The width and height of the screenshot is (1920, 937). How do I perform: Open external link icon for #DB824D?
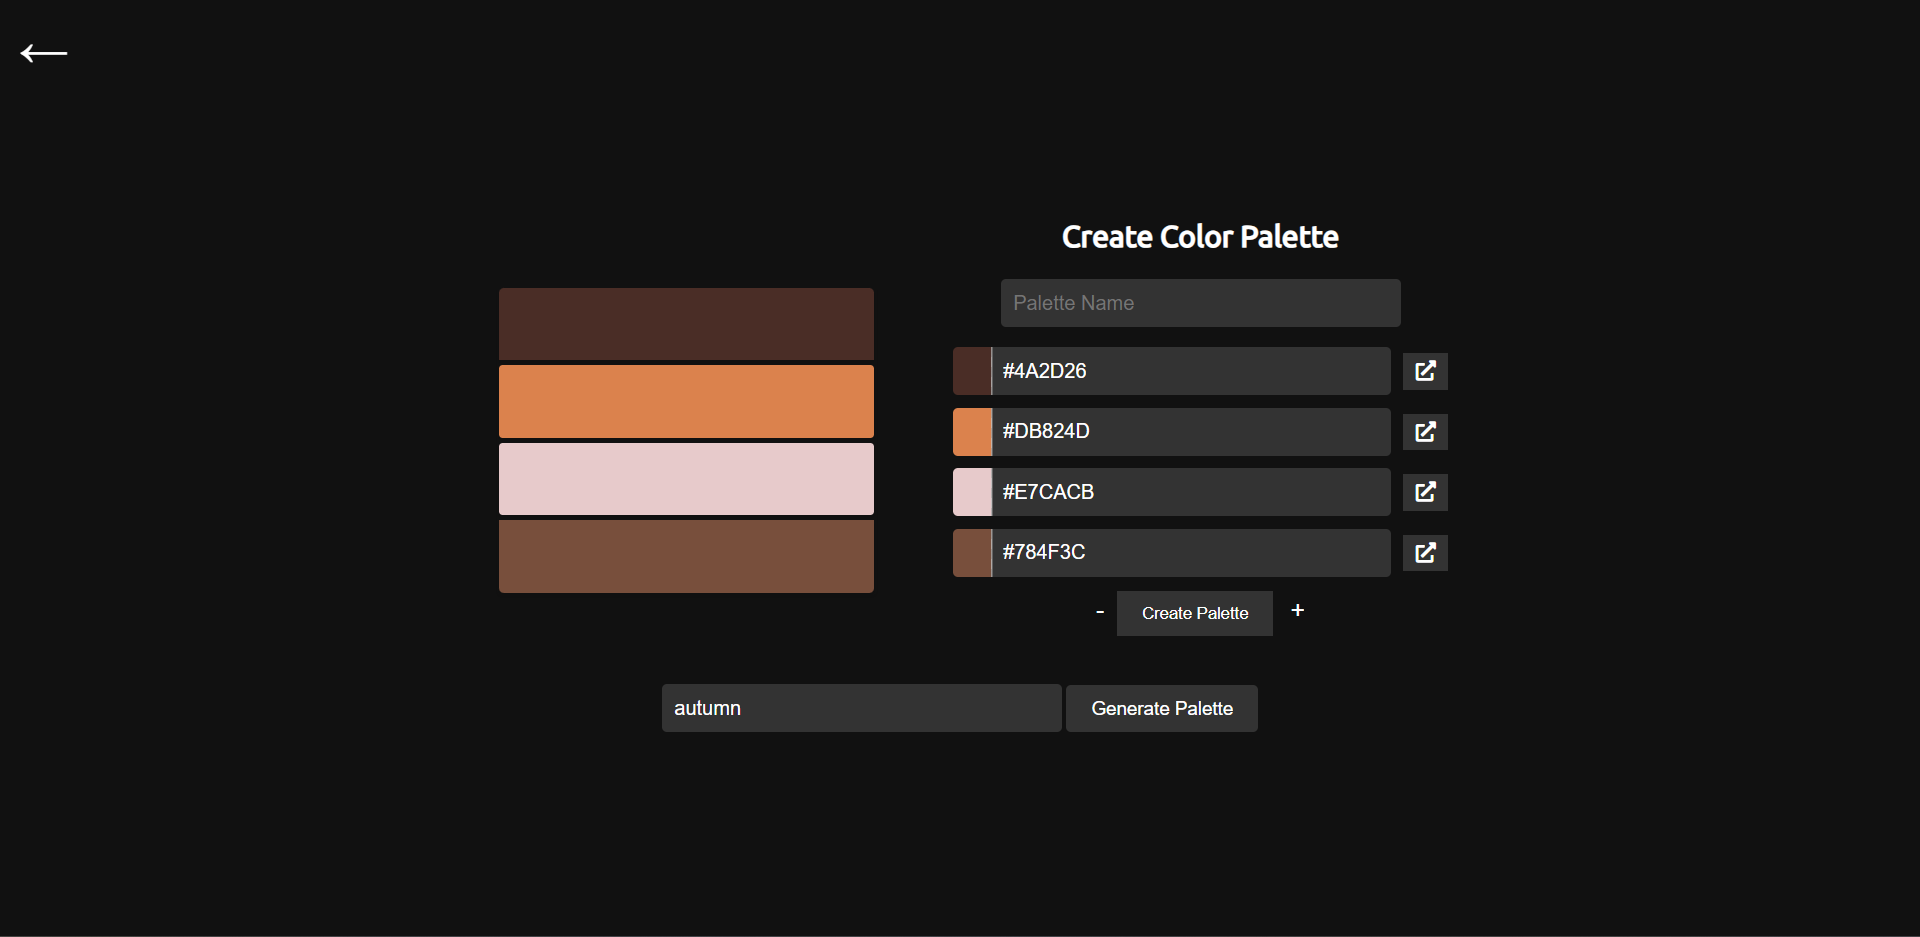(1425, 432)
